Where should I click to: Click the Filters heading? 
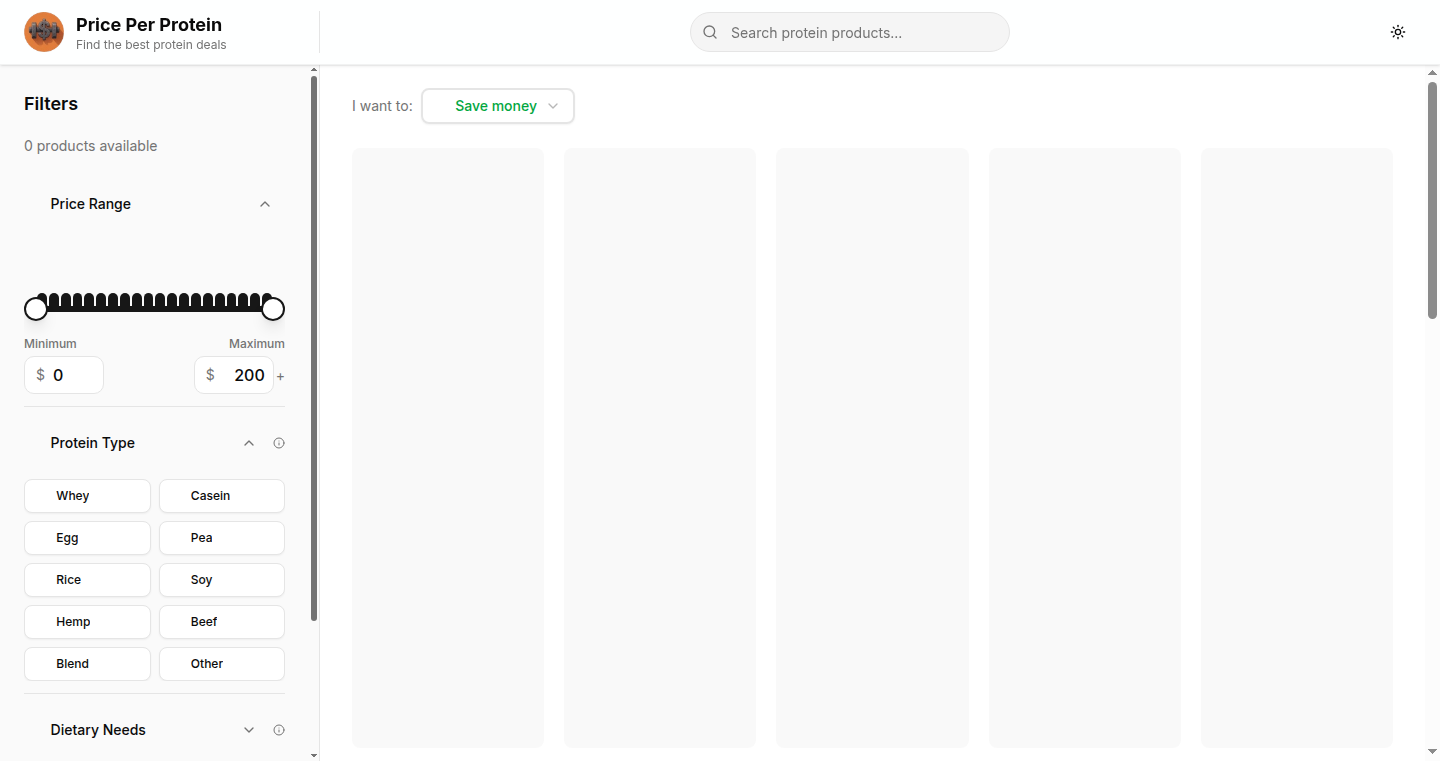point(51,104)
